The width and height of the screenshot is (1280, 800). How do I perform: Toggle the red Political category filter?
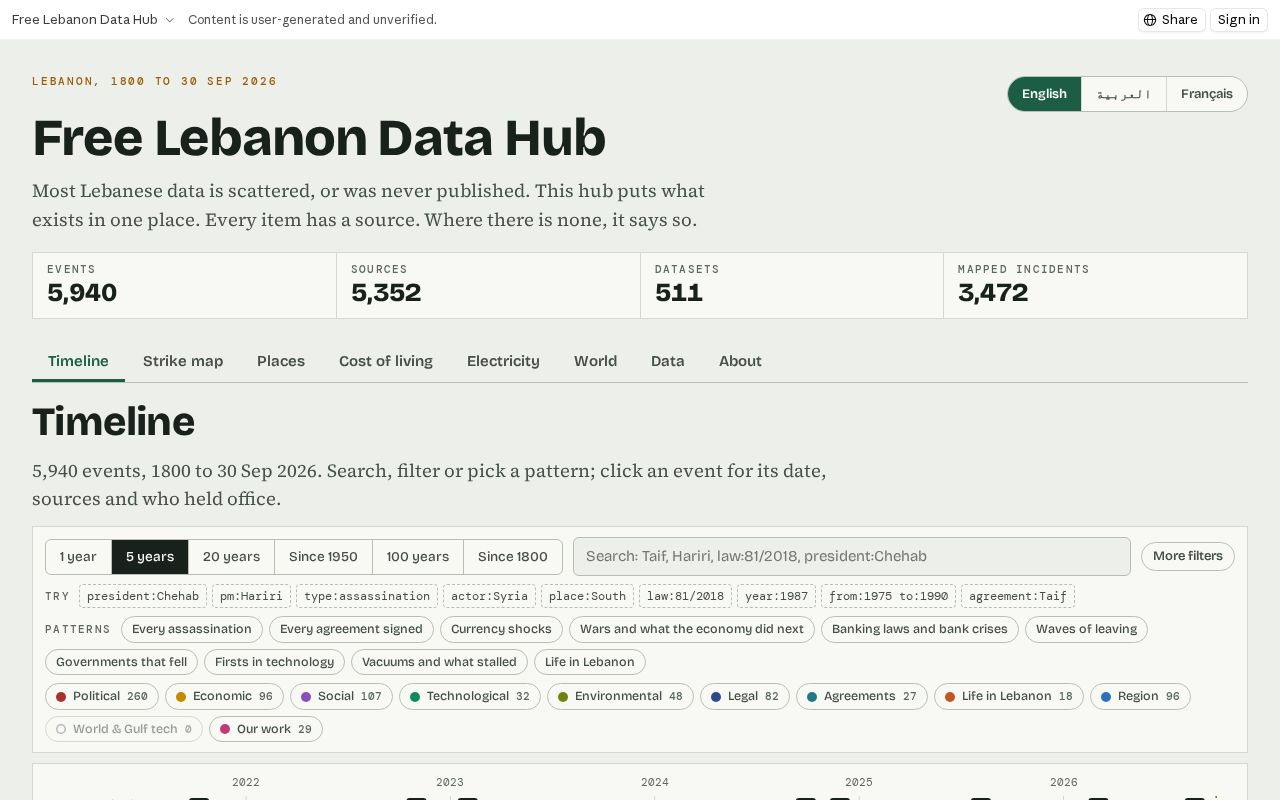(x=102, y=696)
